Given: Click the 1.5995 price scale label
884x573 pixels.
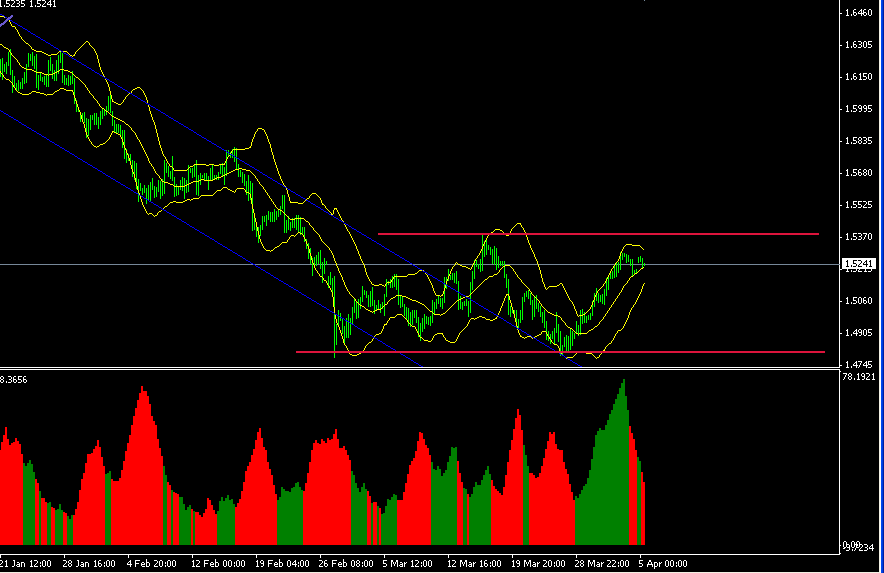Looking at the screenshot, I should coord(858,109).
